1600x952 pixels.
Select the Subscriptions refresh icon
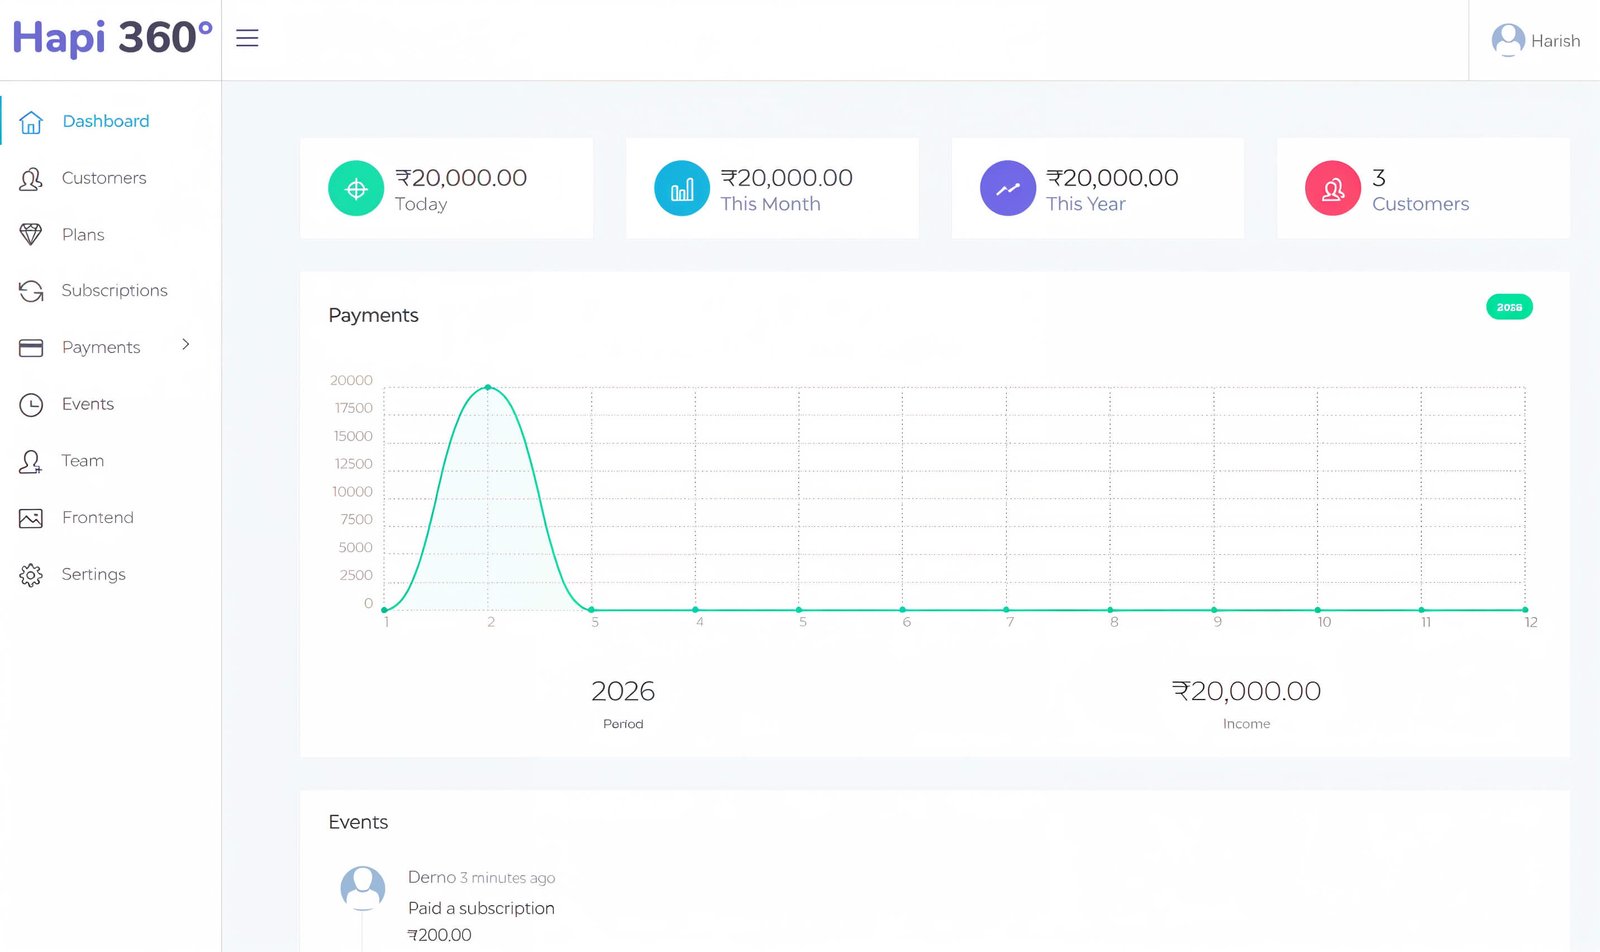tap(31, 290)
